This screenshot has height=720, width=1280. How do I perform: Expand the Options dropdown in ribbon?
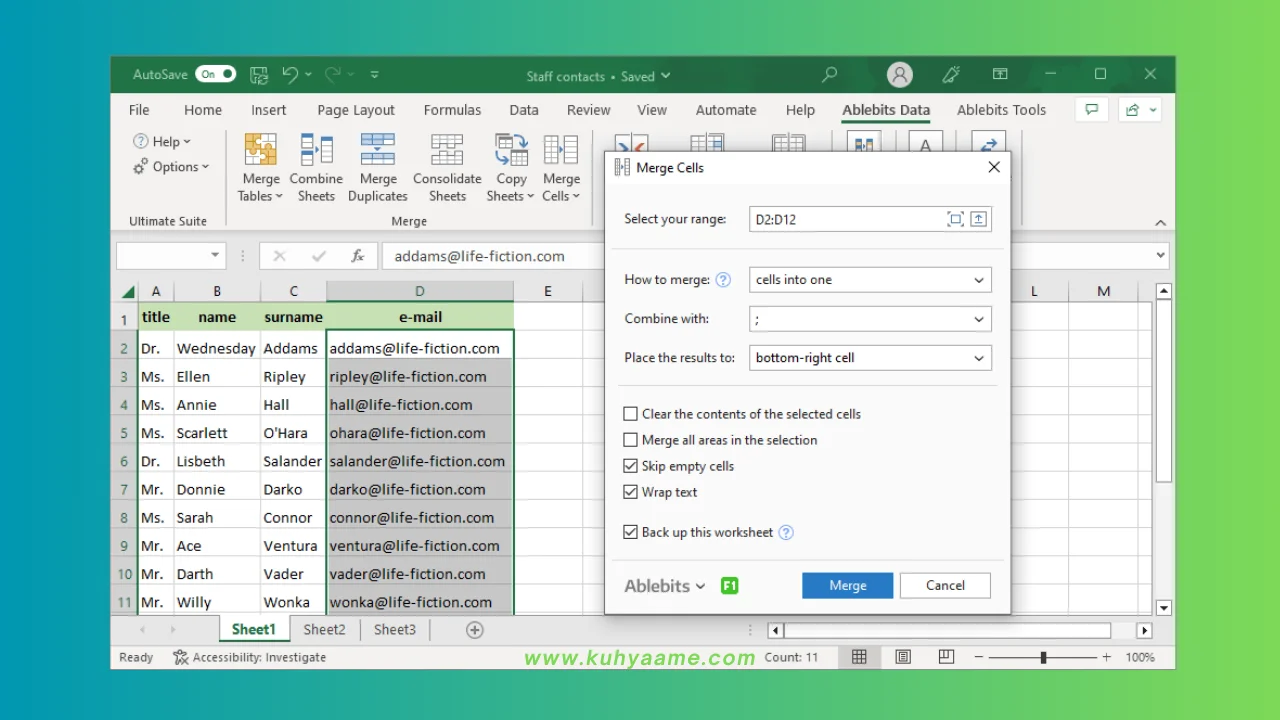[171, 167]
